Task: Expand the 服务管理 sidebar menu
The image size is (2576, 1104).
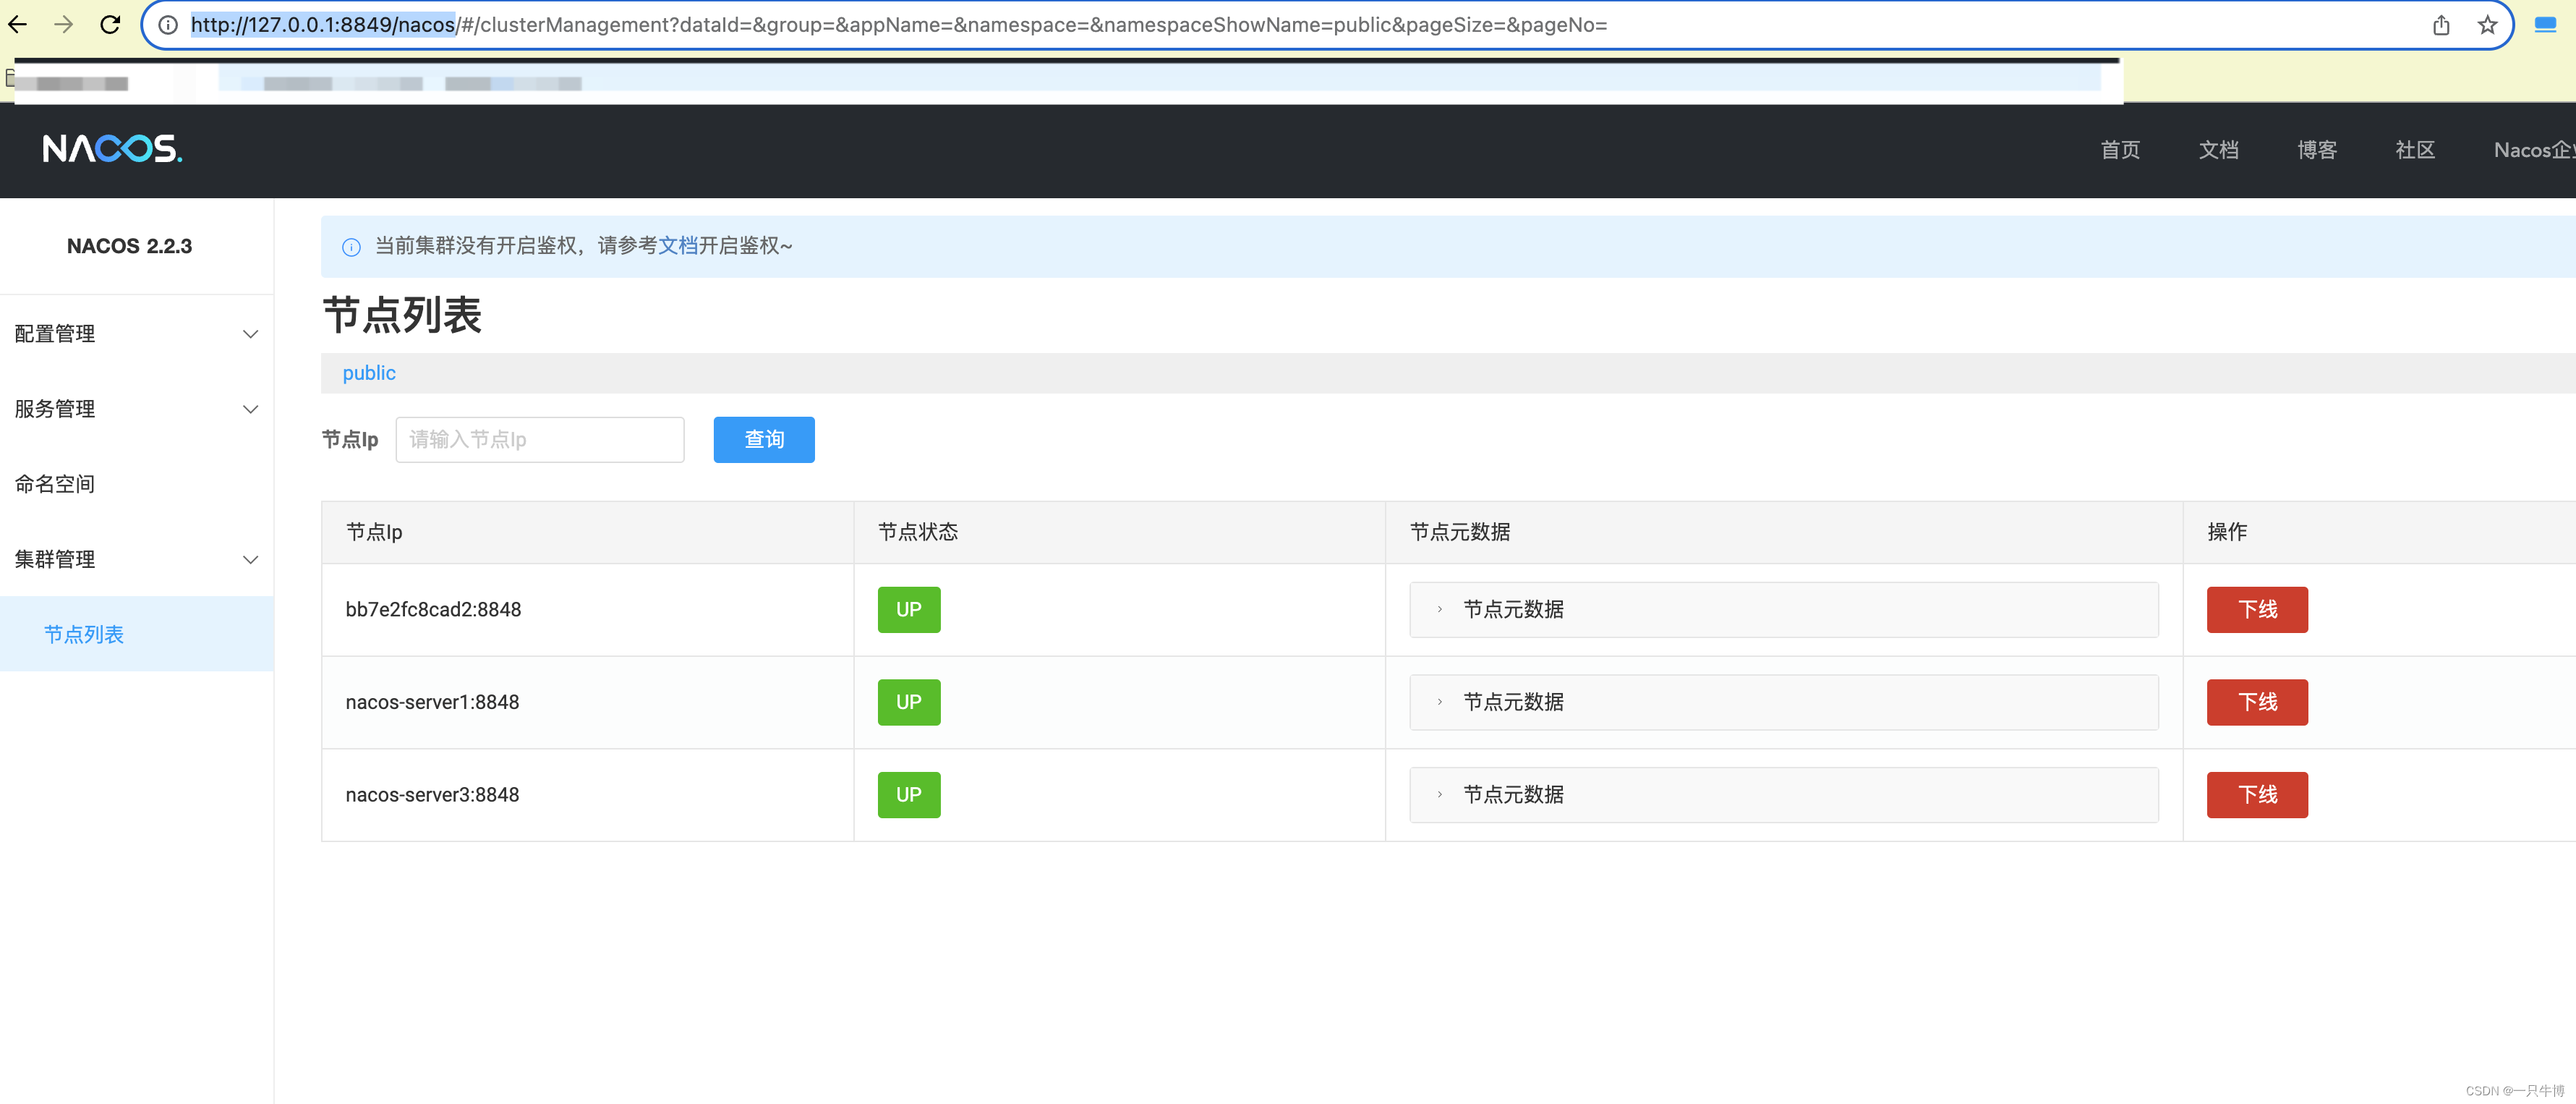Action: pyautogui.click(x=137, y=409)
